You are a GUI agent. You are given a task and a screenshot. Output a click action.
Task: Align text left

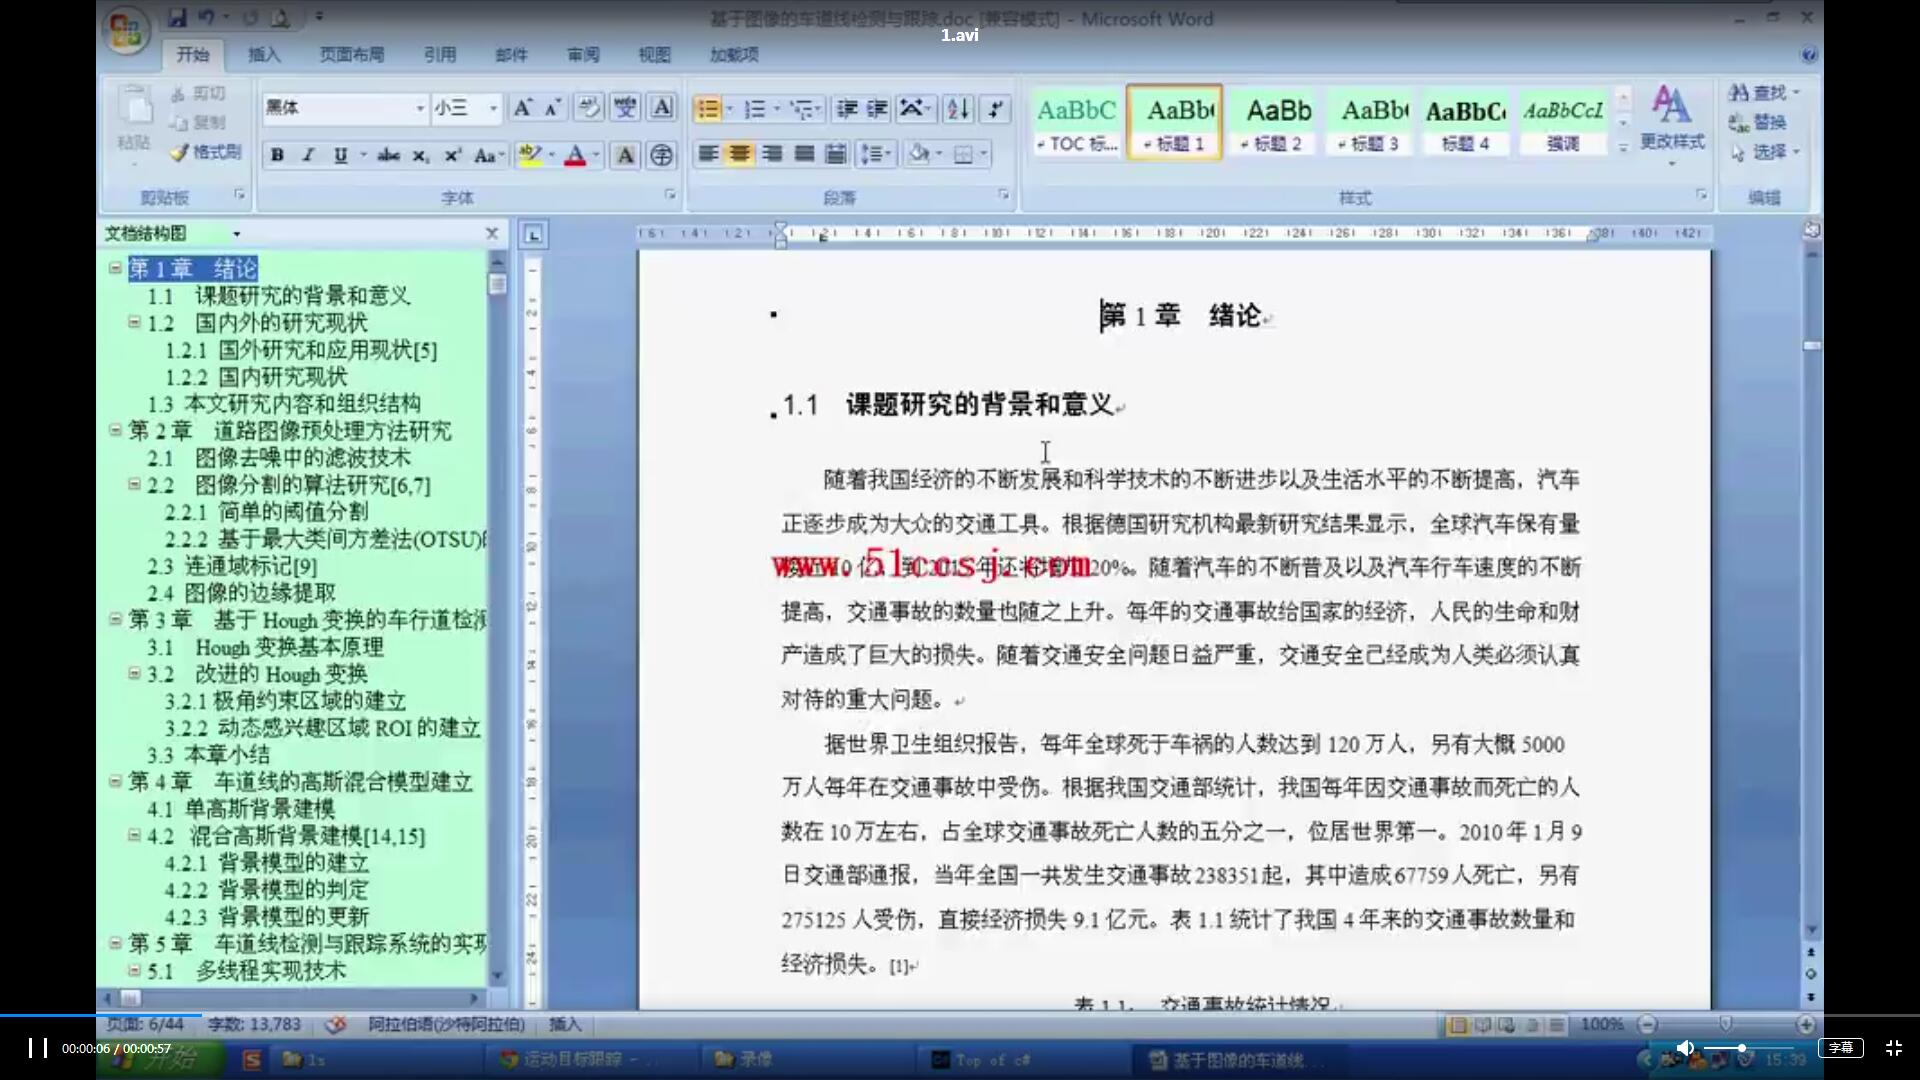coord(708,154)
